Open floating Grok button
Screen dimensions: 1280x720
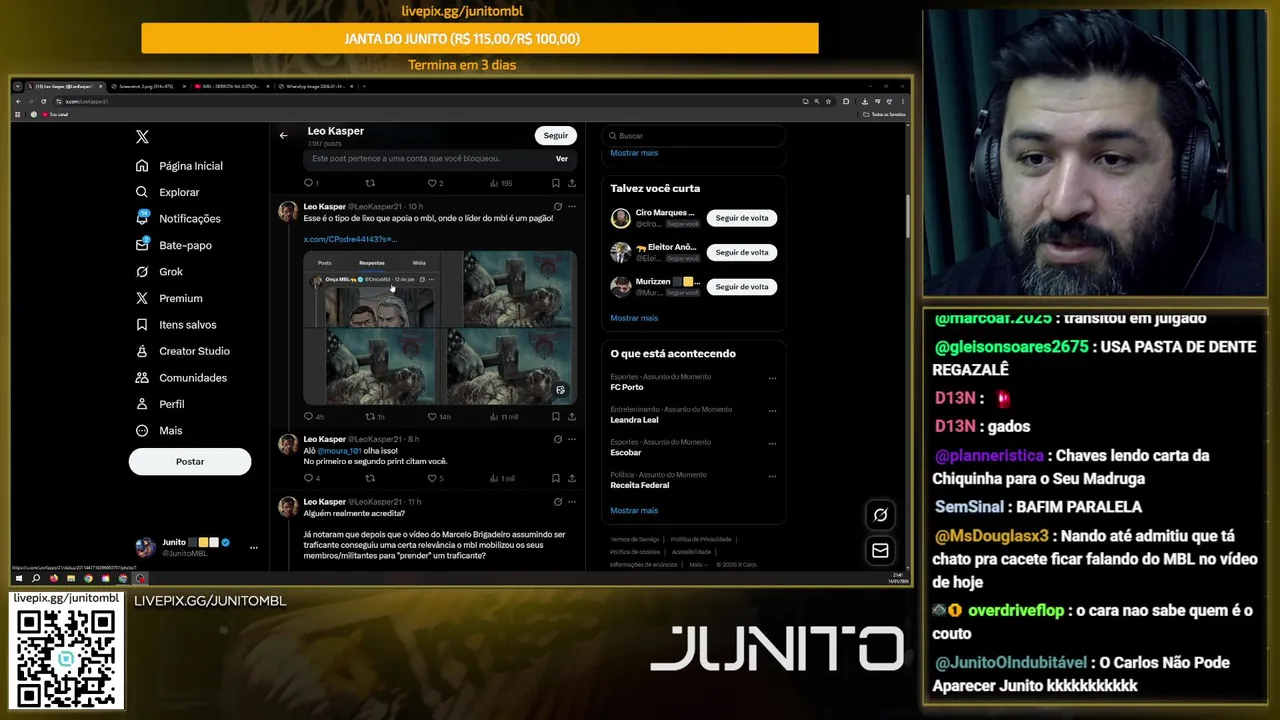pos(880,515)
